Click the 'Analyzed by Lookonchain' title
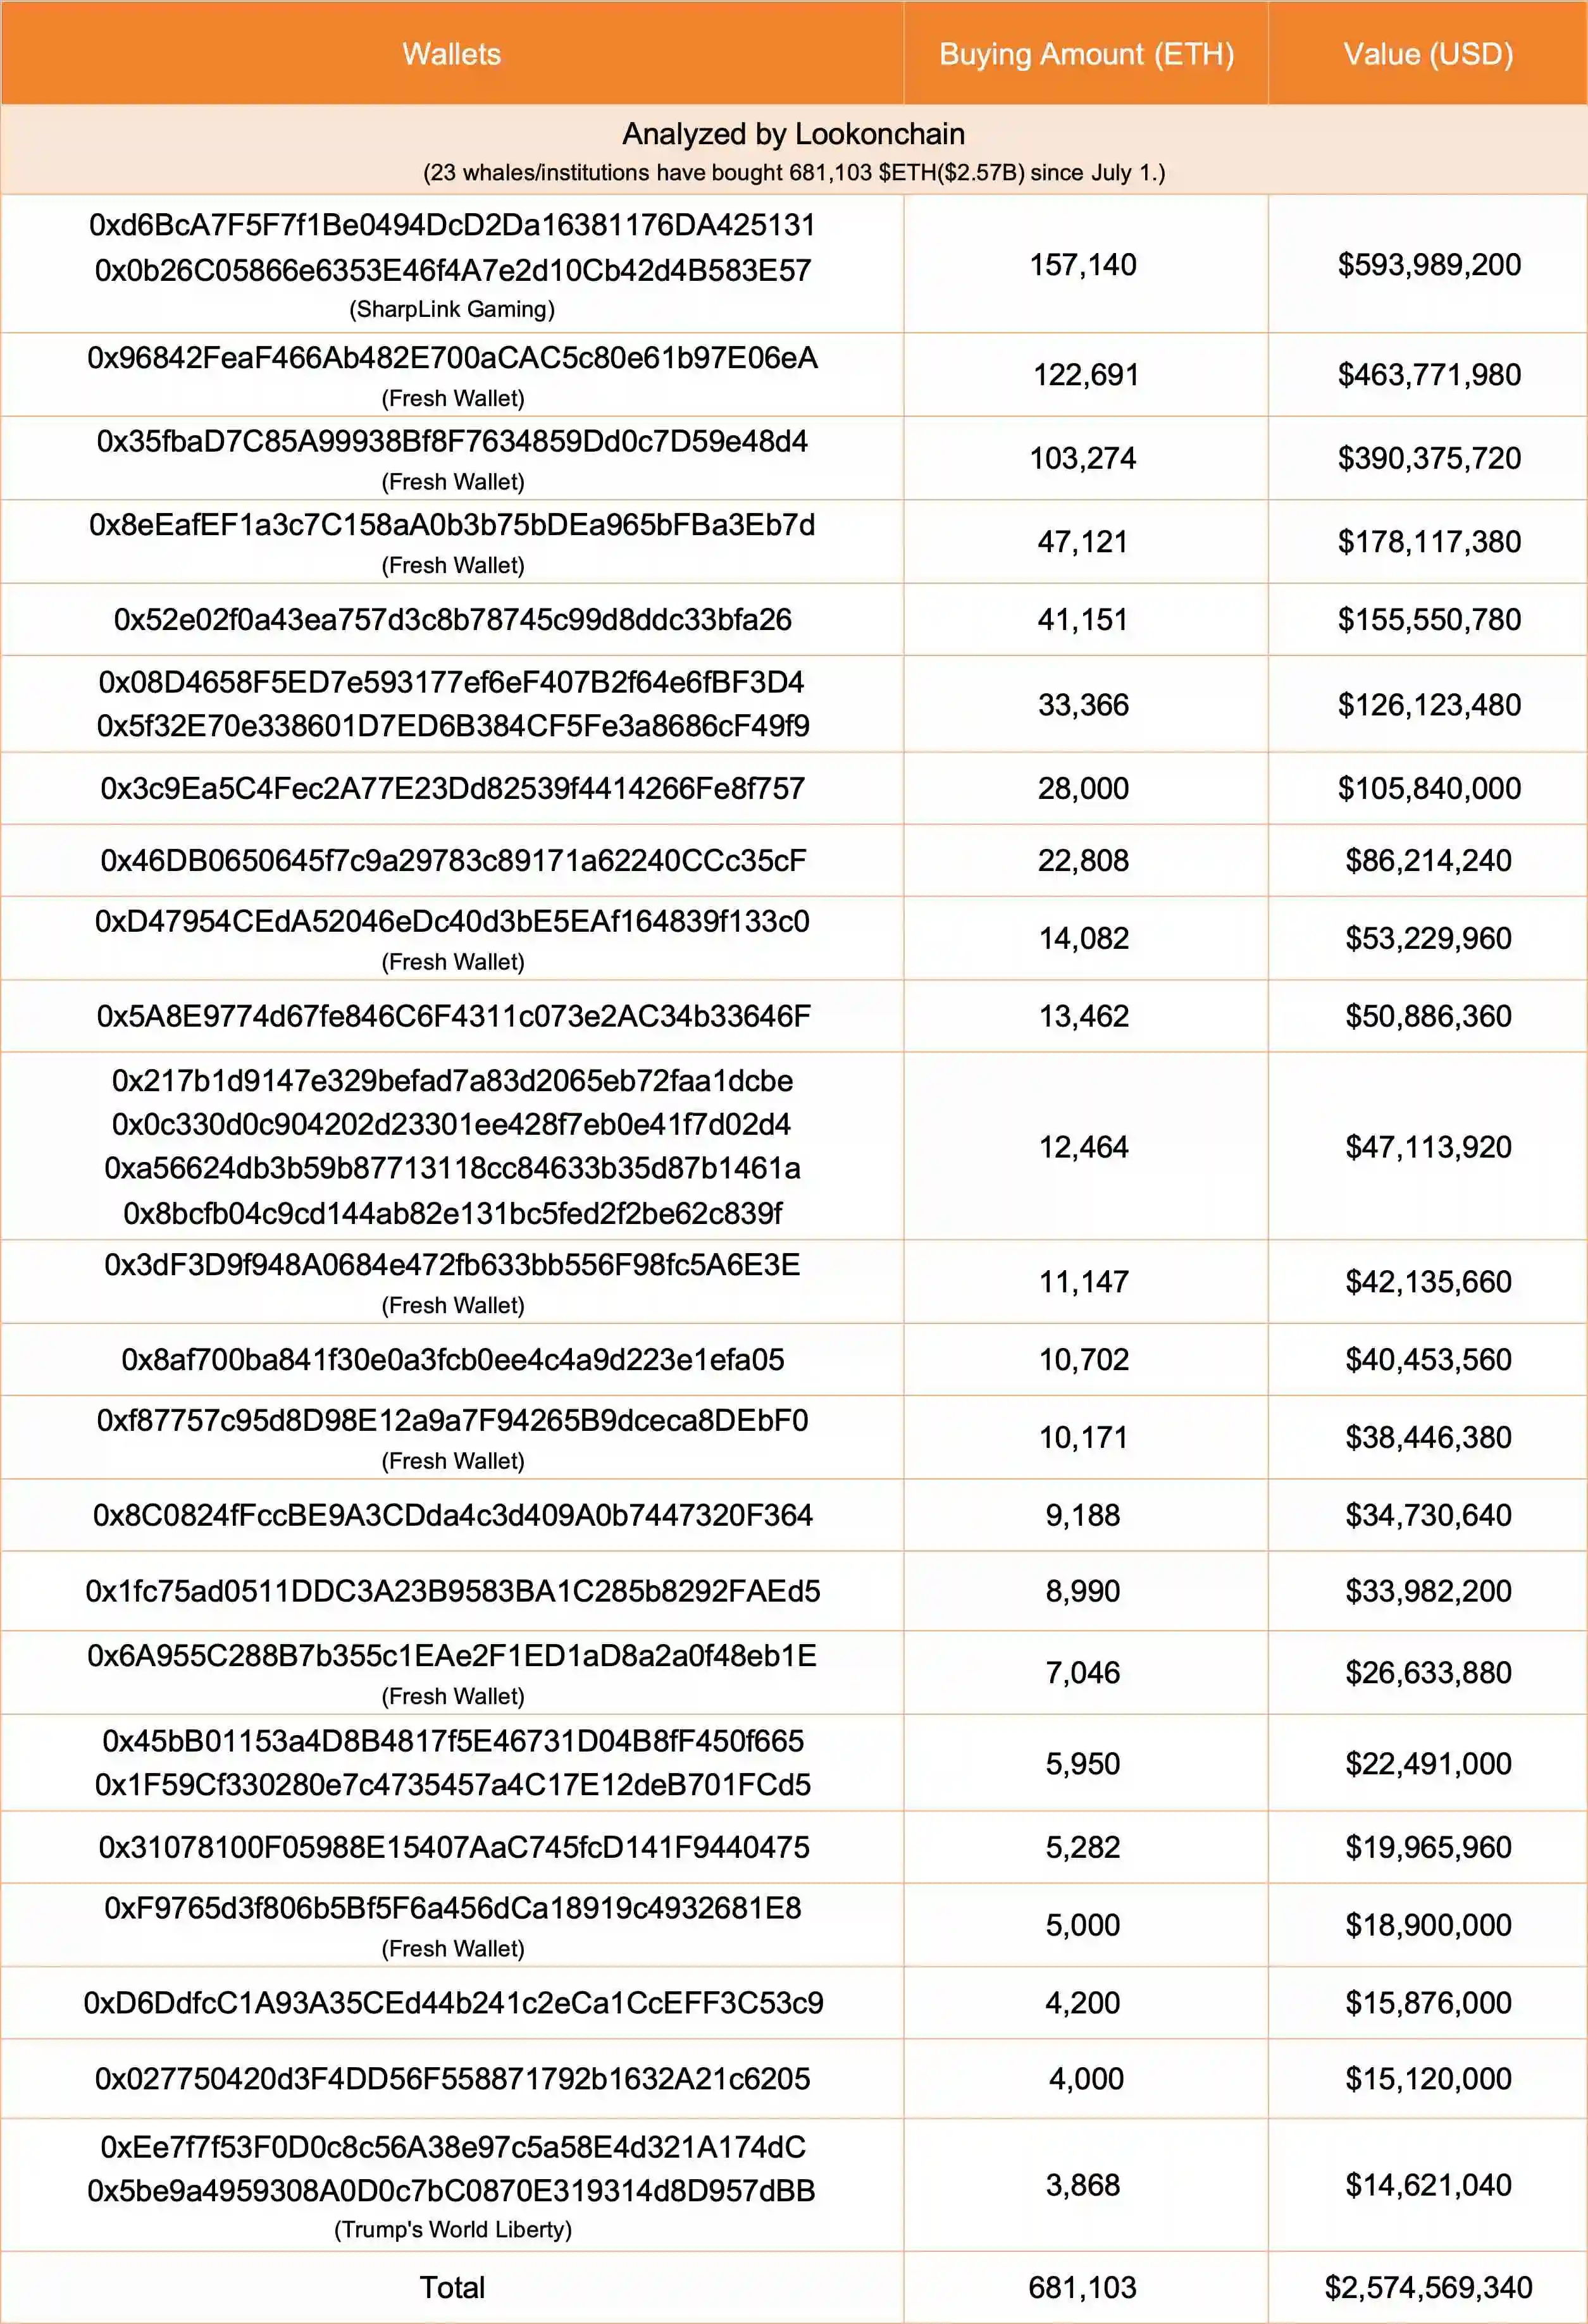The width and height of the screenshot is (1588, 2324). point(794,134)
